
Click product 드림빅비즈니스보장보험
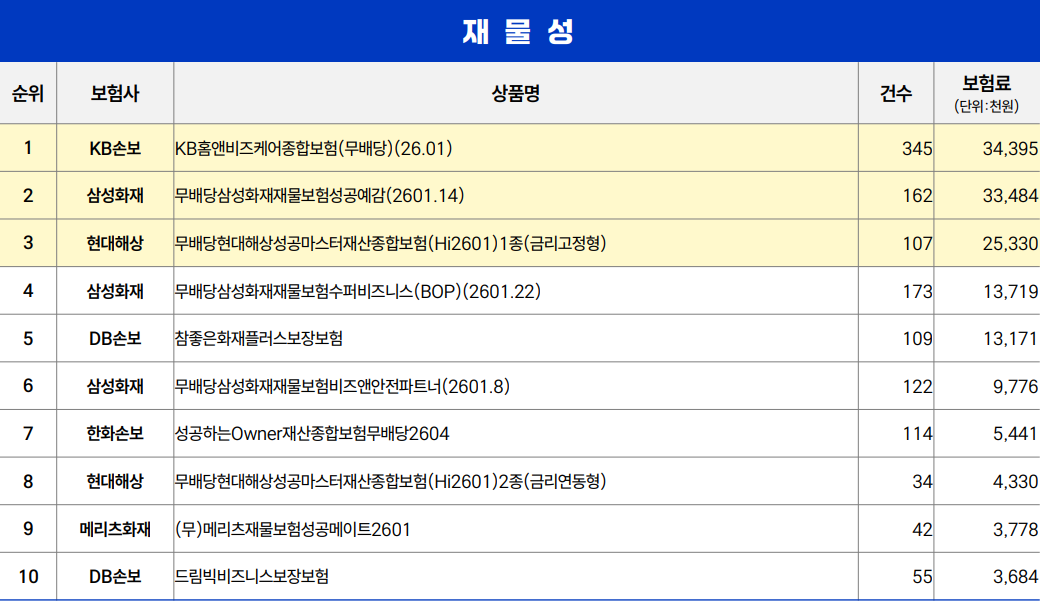[x=251, y=576]
